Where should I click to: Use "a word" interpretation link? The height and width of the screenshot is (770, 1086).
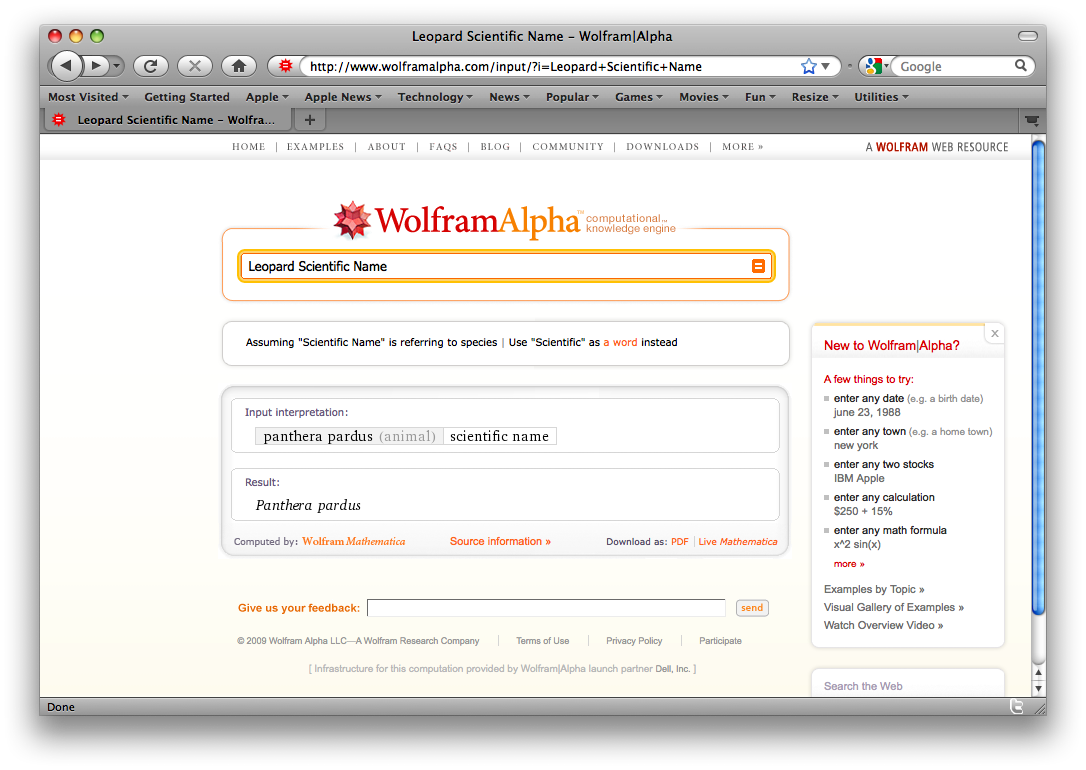point(620,342)
